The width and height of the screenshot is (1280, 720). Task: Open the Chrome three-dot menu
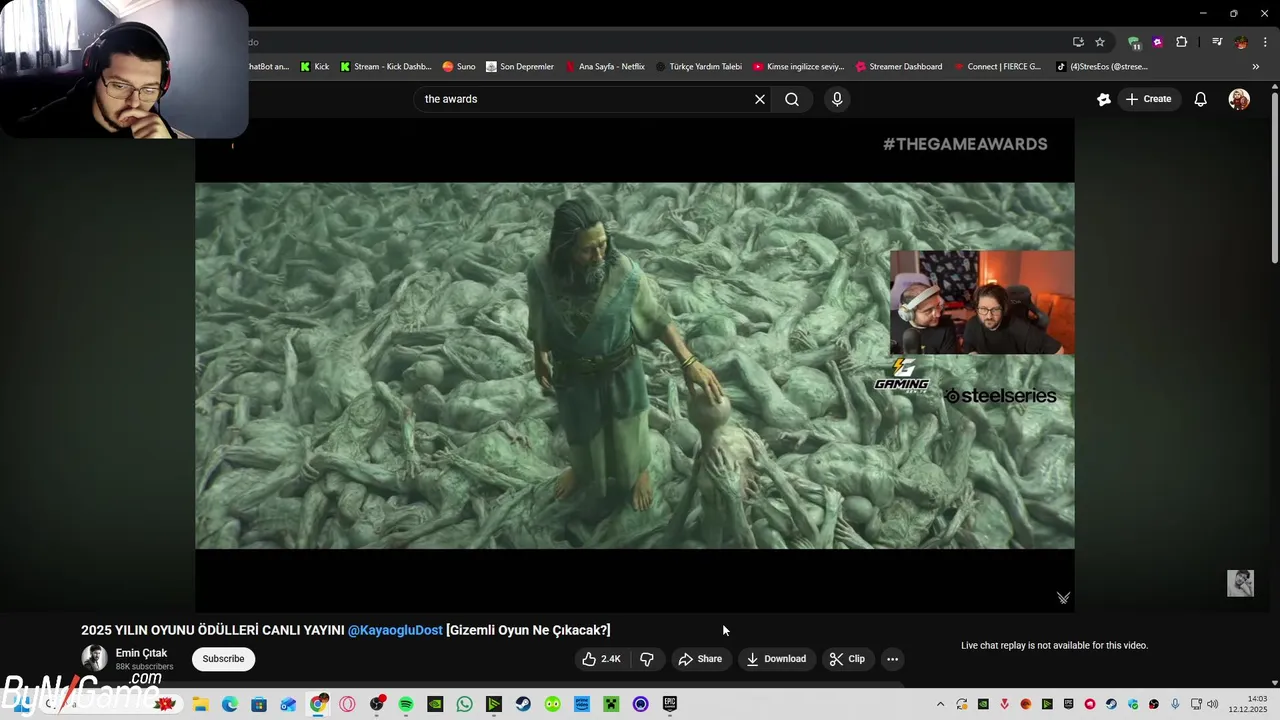point(1265,42)
